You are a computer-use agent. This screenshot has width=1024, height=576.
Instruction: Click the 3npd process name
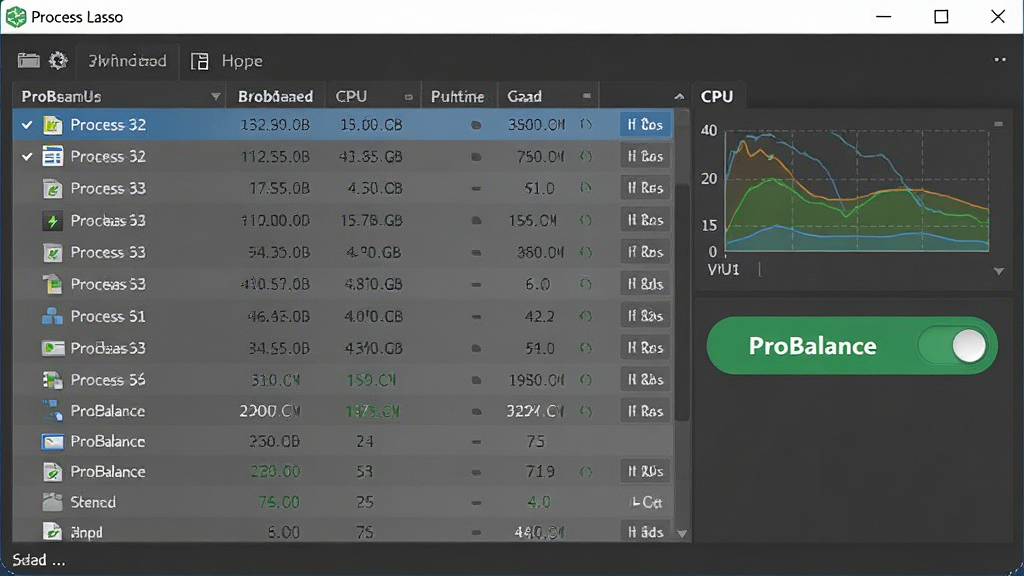(x=86, y=532)
